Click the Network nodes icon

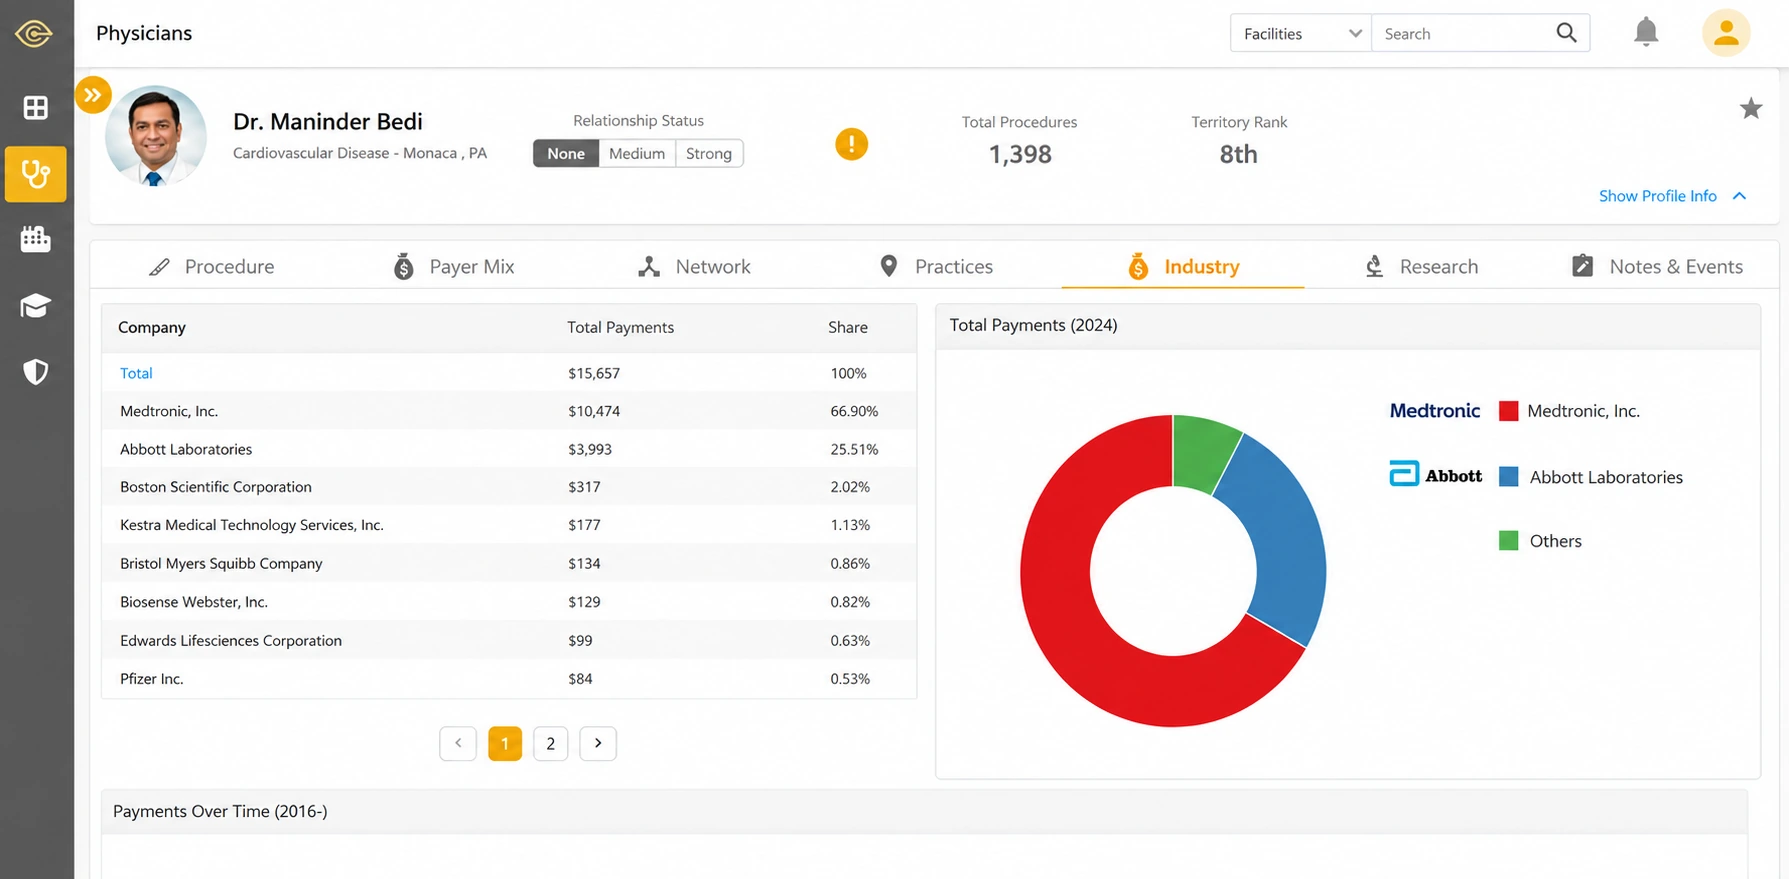(x=649, y=267)
